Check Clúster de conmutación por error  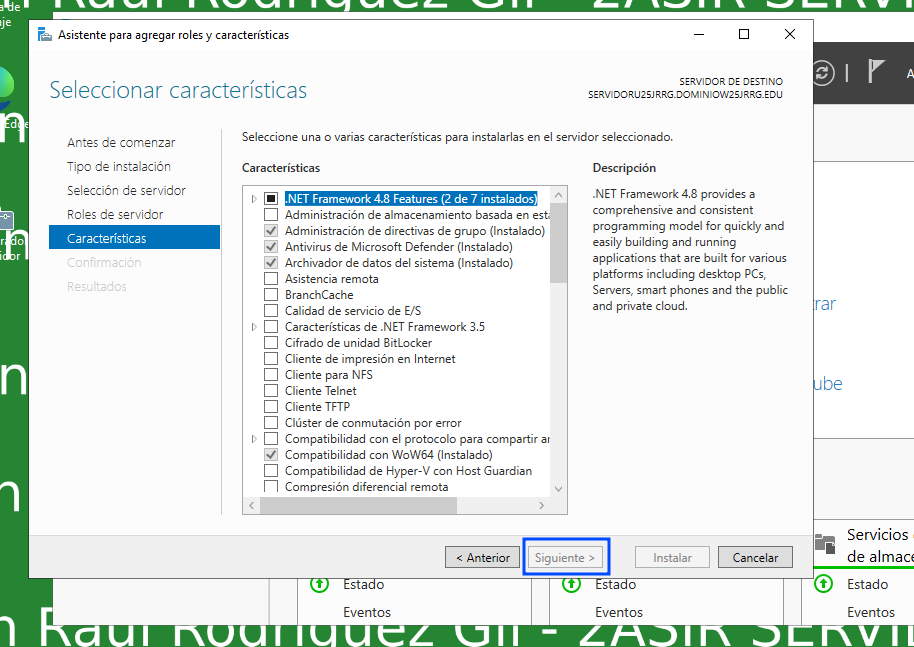pyautogui.click(x=271, y=423)
